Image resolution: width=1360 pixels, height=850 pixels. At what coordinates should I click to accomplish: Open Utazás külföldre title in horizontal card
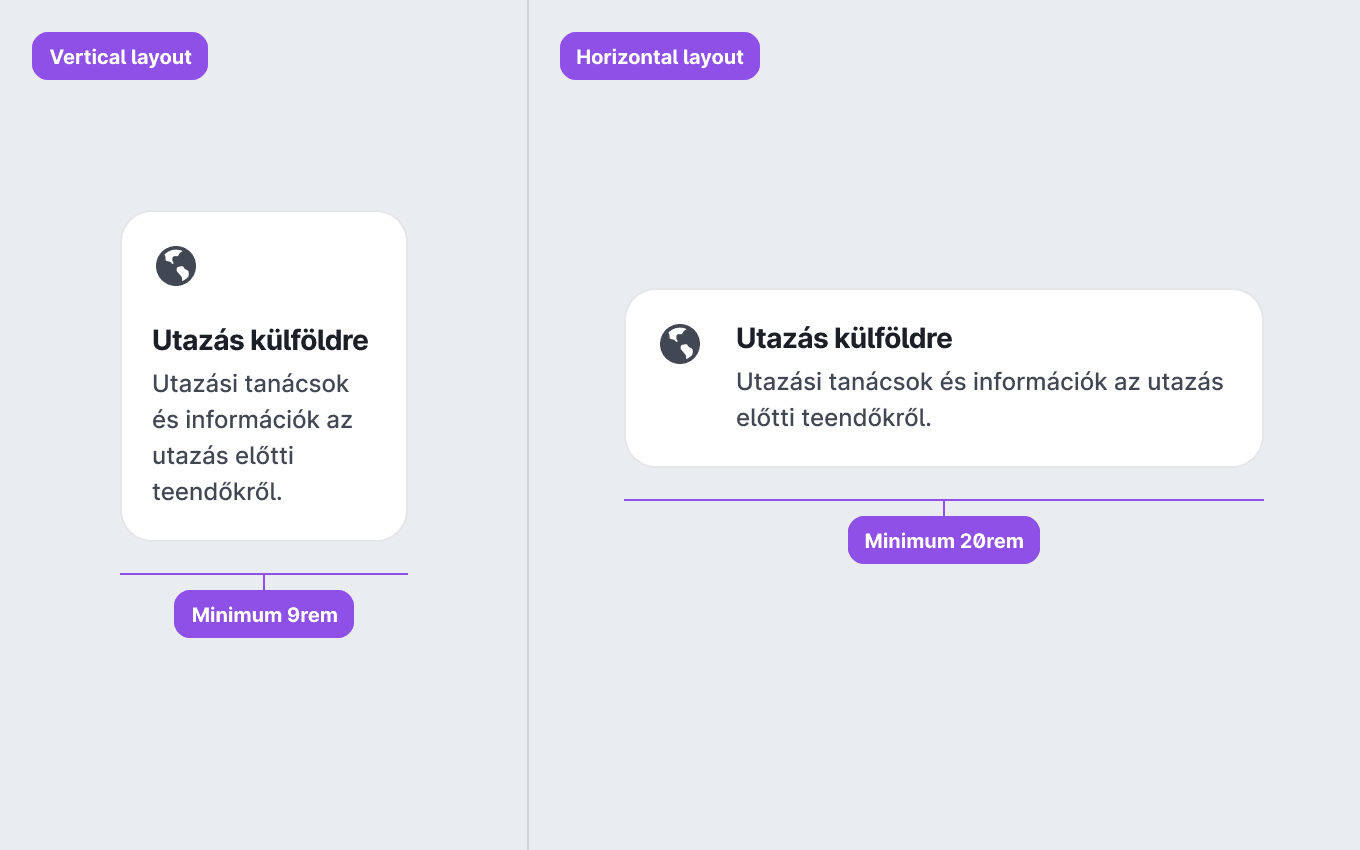tap(844, 338)
